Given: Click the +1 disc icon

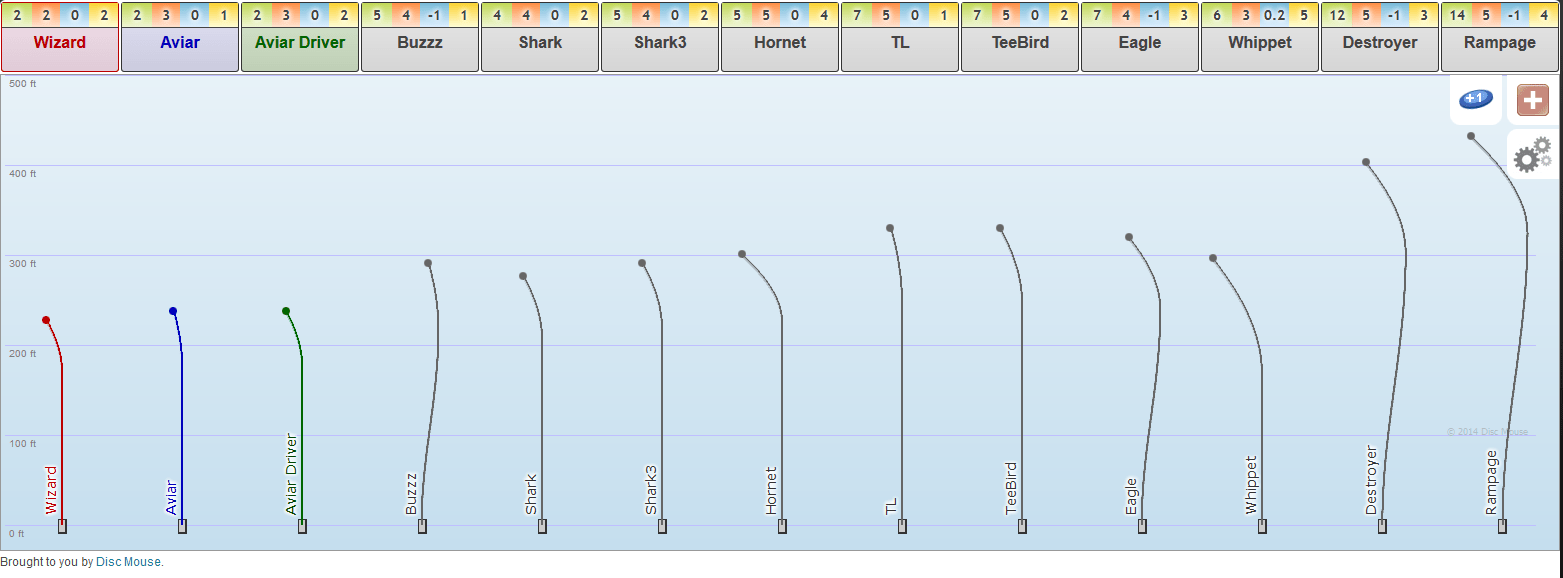Looking at the screenshot, I should pyautogui.click(x=1475, y=99).
